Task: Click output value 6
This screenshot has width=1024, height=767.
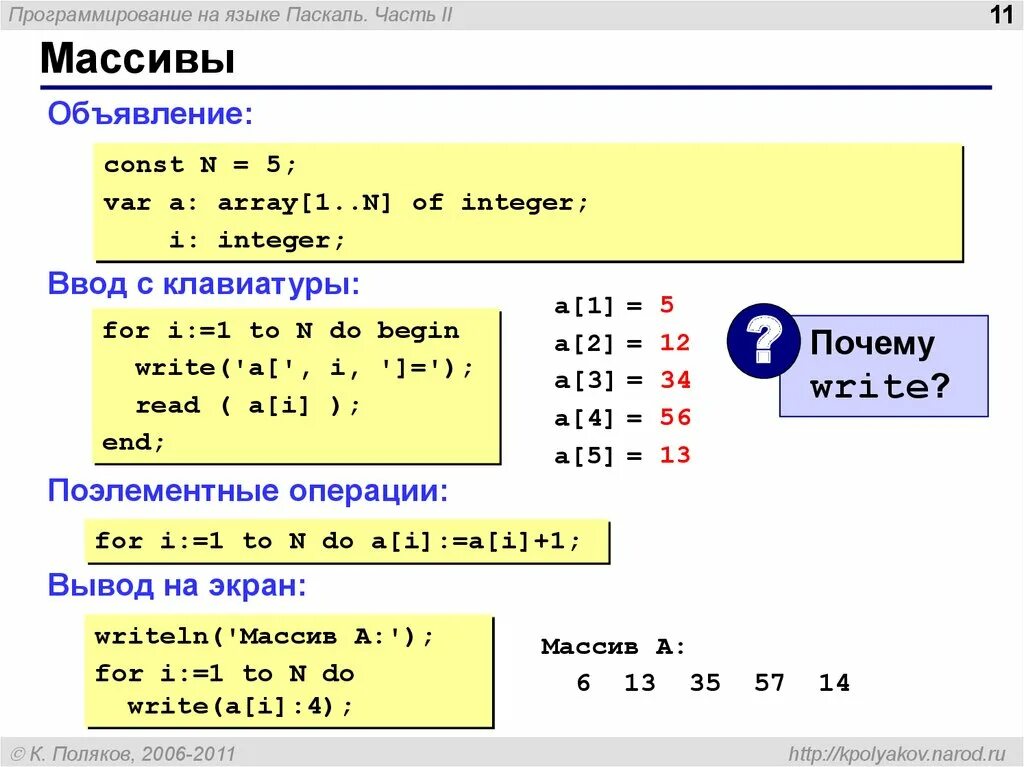Action: pos(584,683)
